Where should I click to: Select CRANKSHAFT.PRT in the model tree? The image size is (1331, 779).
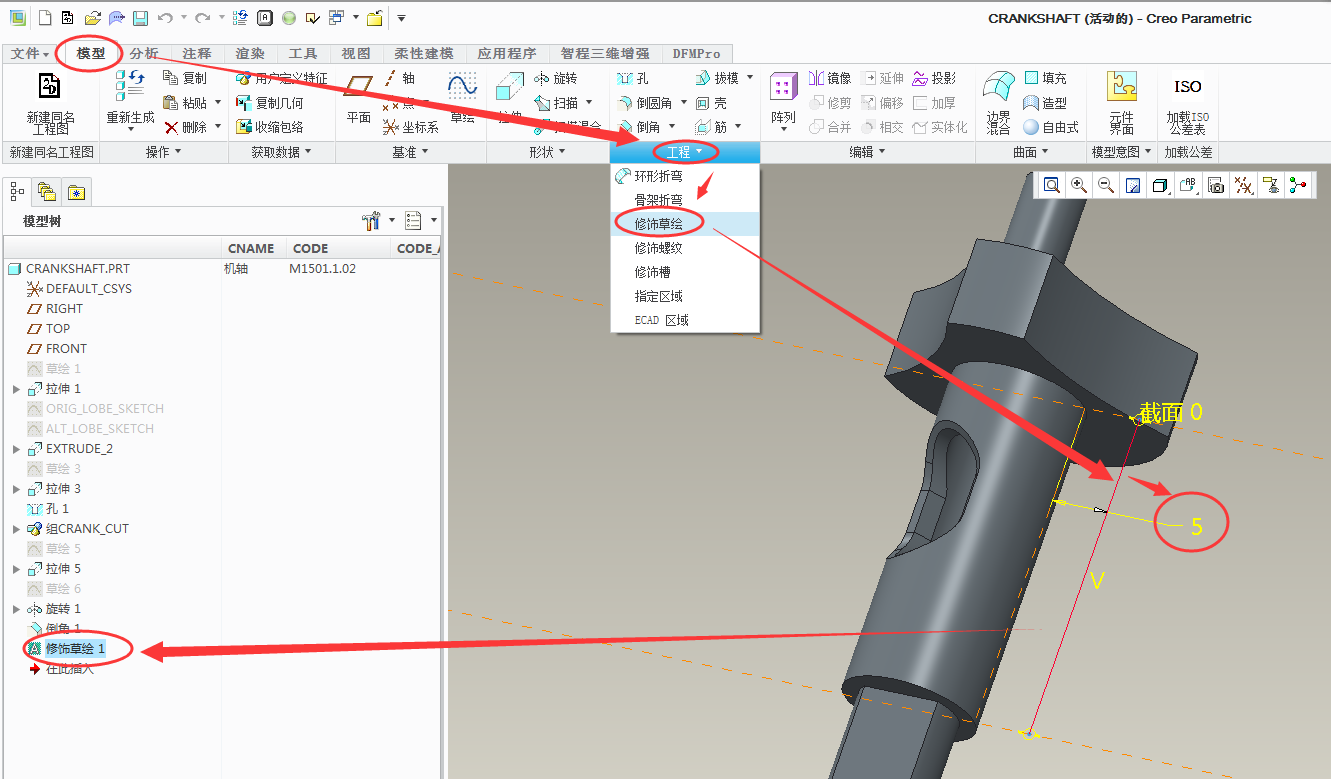(x=68, y=269)
